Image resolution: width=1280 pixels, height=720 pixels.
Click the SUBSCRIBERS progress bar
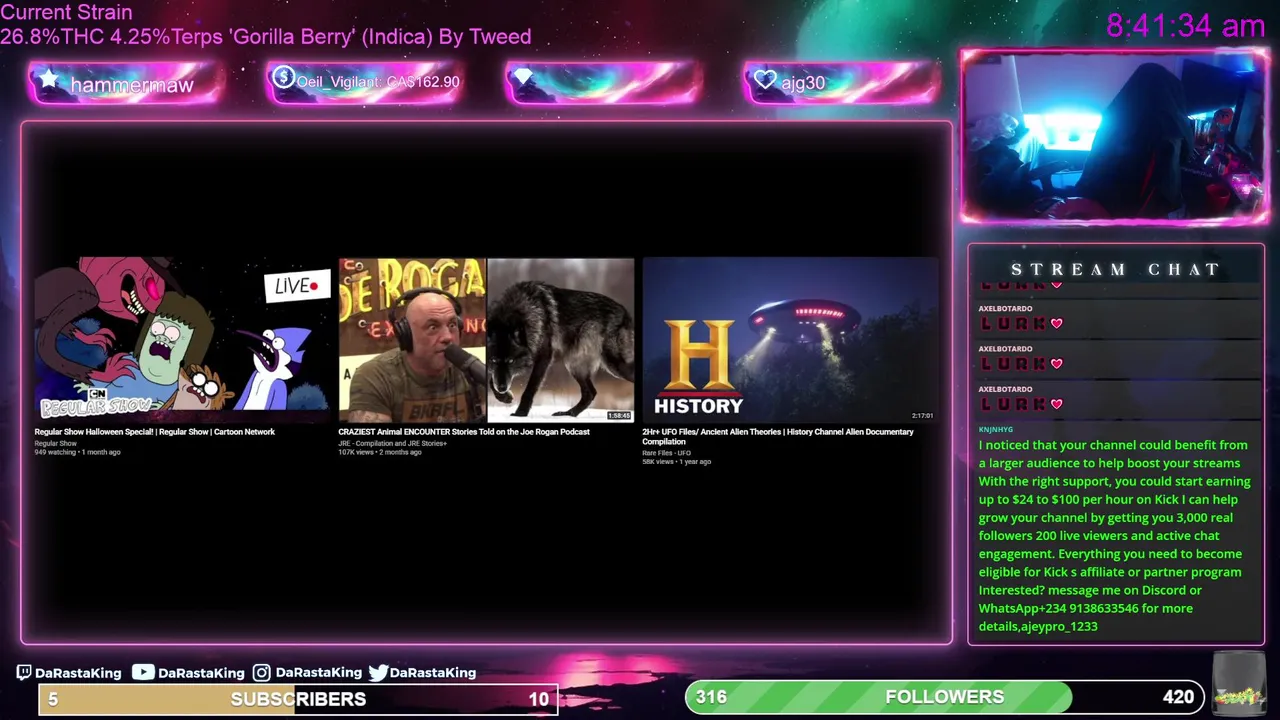(x=298, y=699)
